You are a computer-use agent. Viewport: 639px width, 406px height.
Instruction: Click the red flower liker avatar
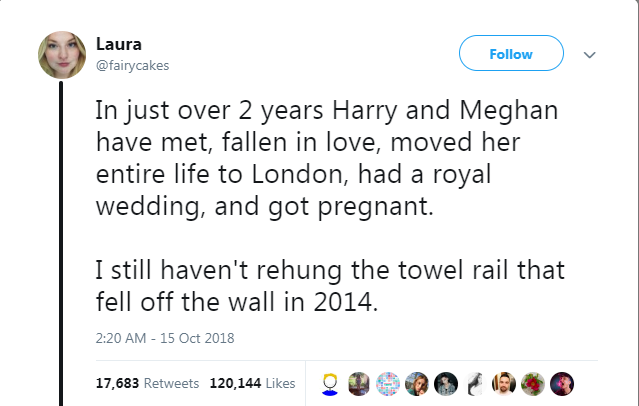click(534, 383)
